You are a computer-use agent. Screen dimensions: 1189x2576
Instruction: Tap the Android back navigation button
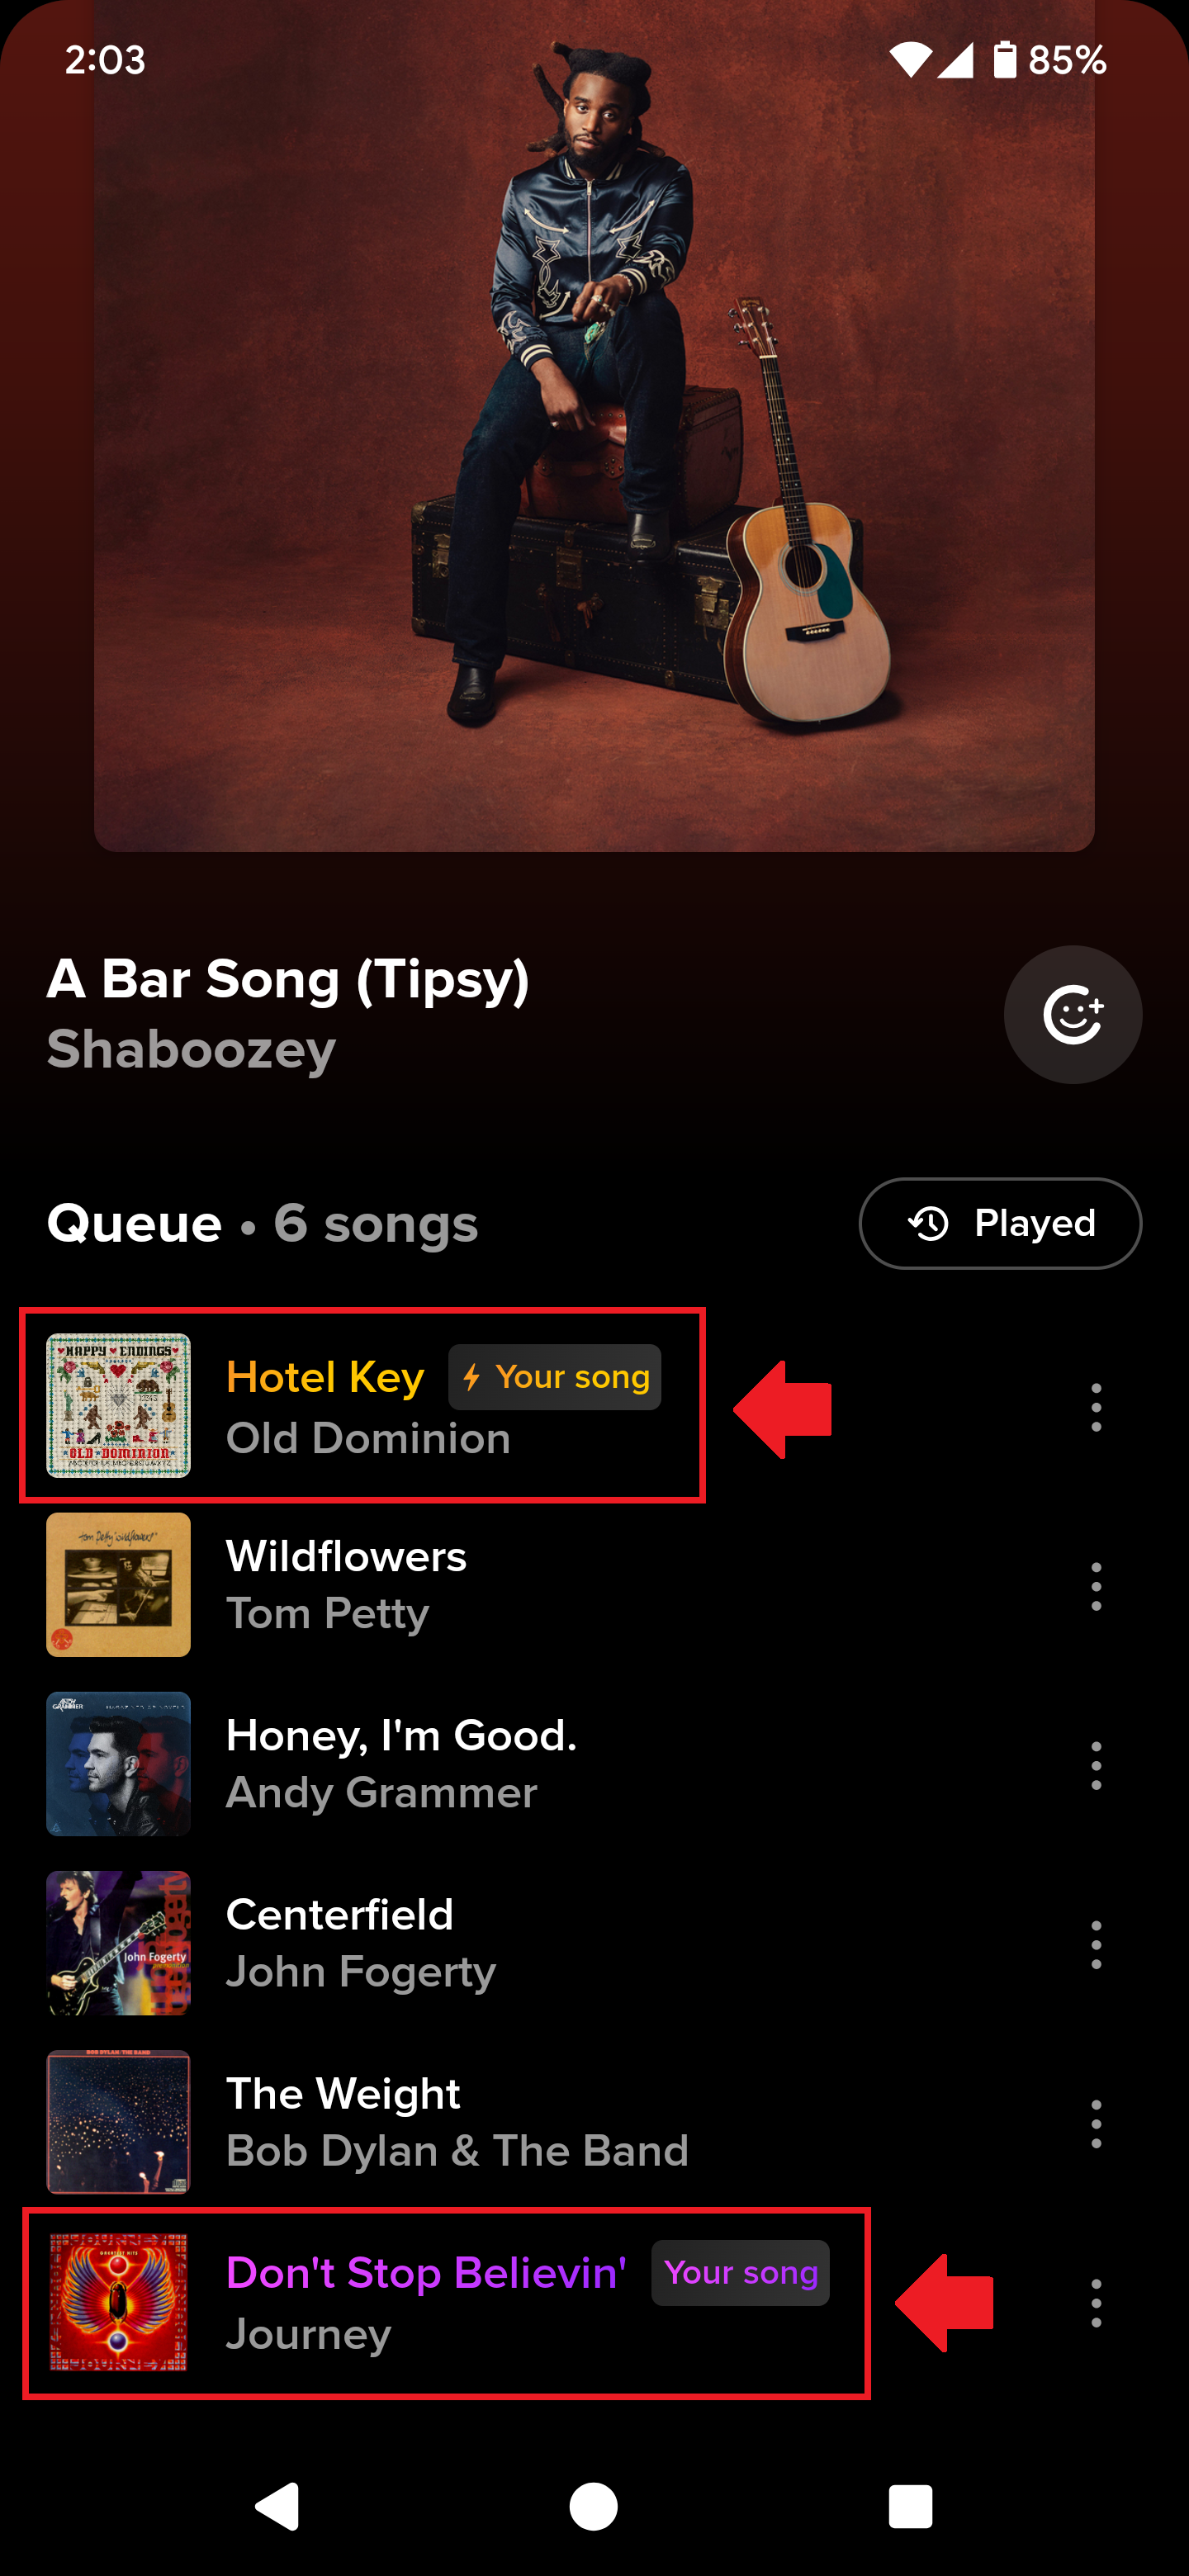click(277, 2506)
